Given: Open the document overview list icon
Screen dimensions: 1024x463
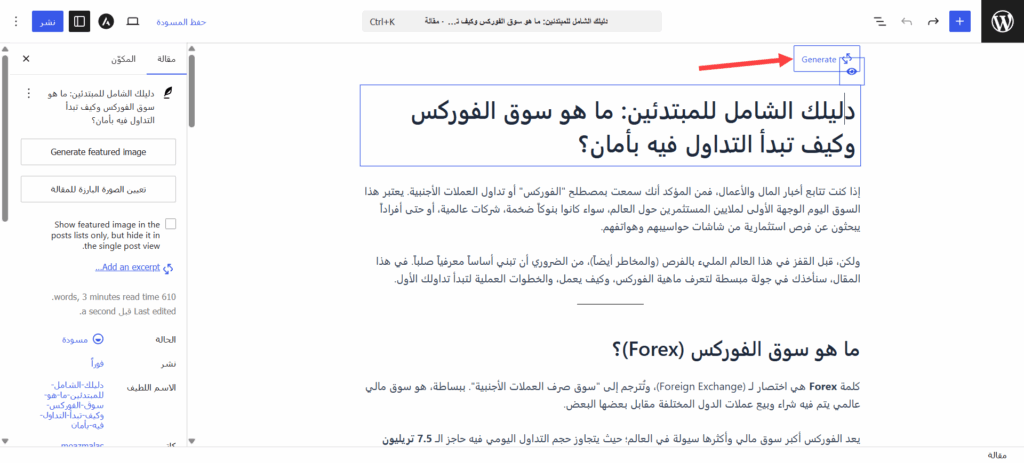Looking at the screenshot, I should click(x=880, y=21).
